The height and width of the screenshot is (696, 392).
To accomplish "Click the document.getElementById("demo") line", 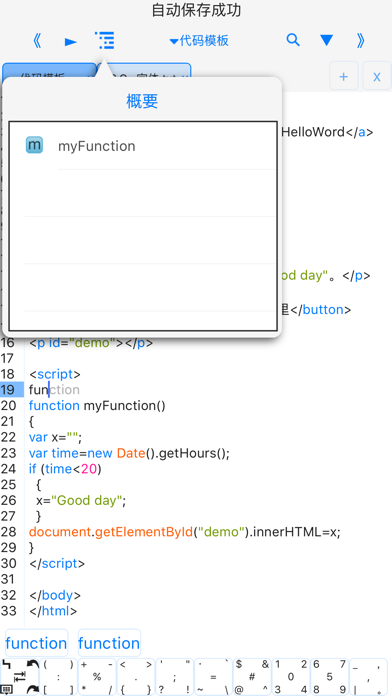I will pyautogui.click(x=185, y=532).
